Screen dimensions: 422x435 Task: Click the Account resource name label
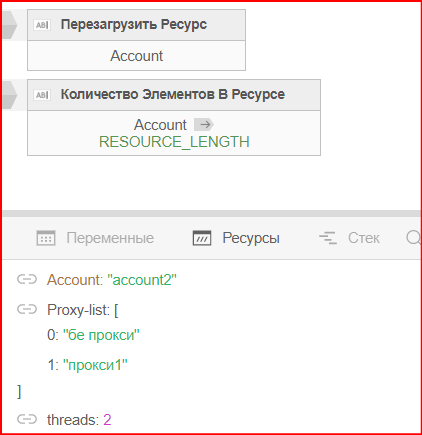(x=75, y=280)
